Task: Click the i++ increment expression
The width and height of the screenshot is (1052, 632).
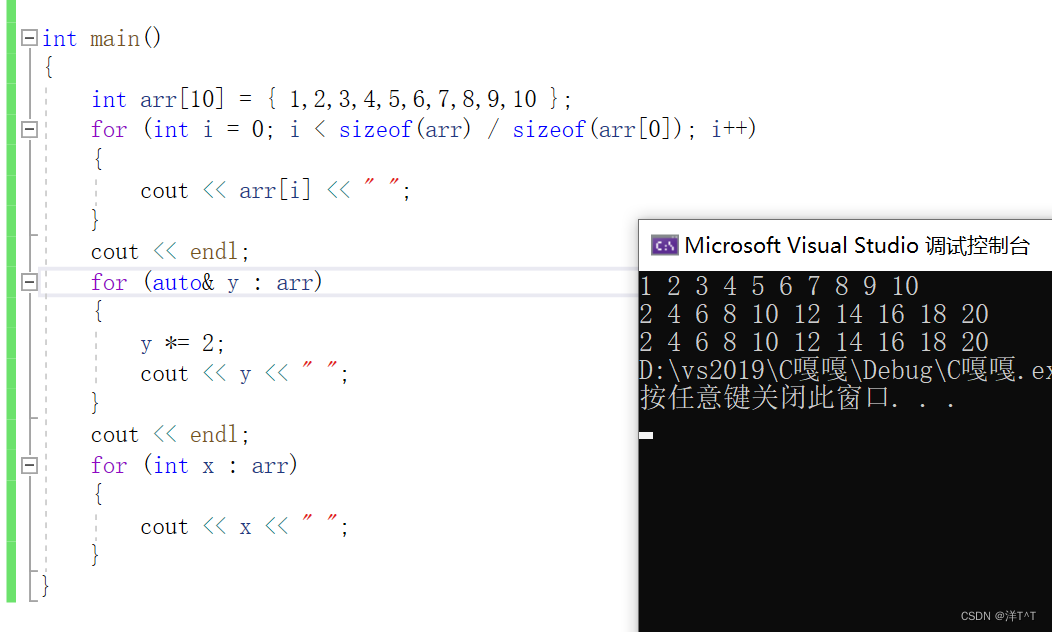Action: pos(734,129)
